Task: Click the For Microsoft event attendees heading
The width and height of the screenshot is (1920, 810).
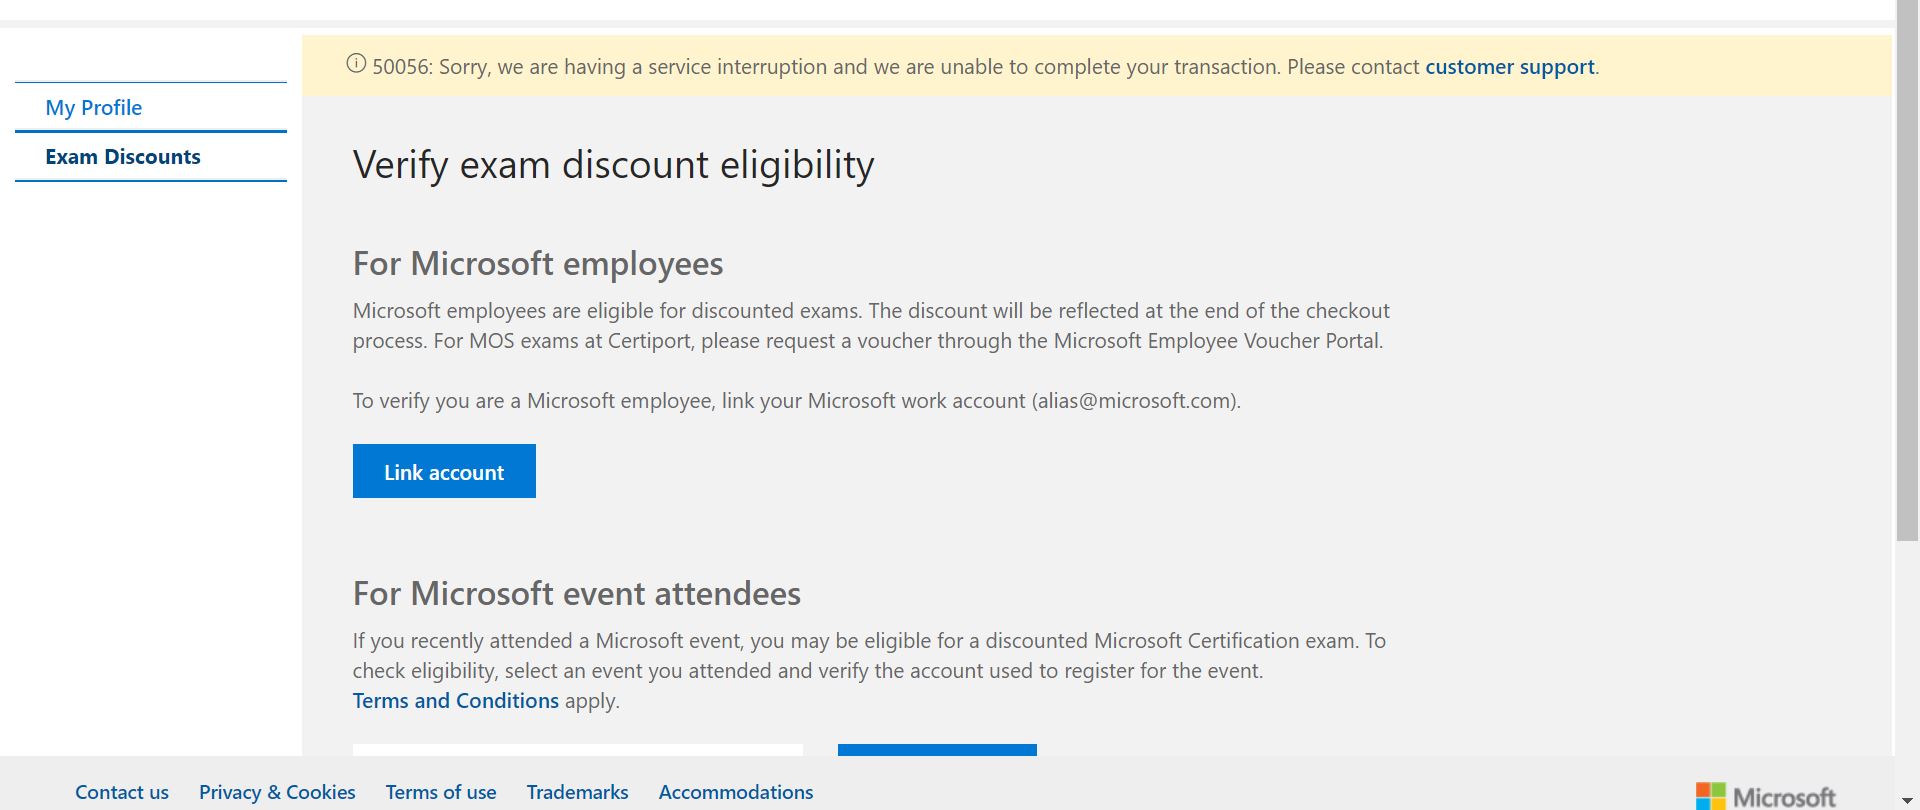Action: coord(577,593)
